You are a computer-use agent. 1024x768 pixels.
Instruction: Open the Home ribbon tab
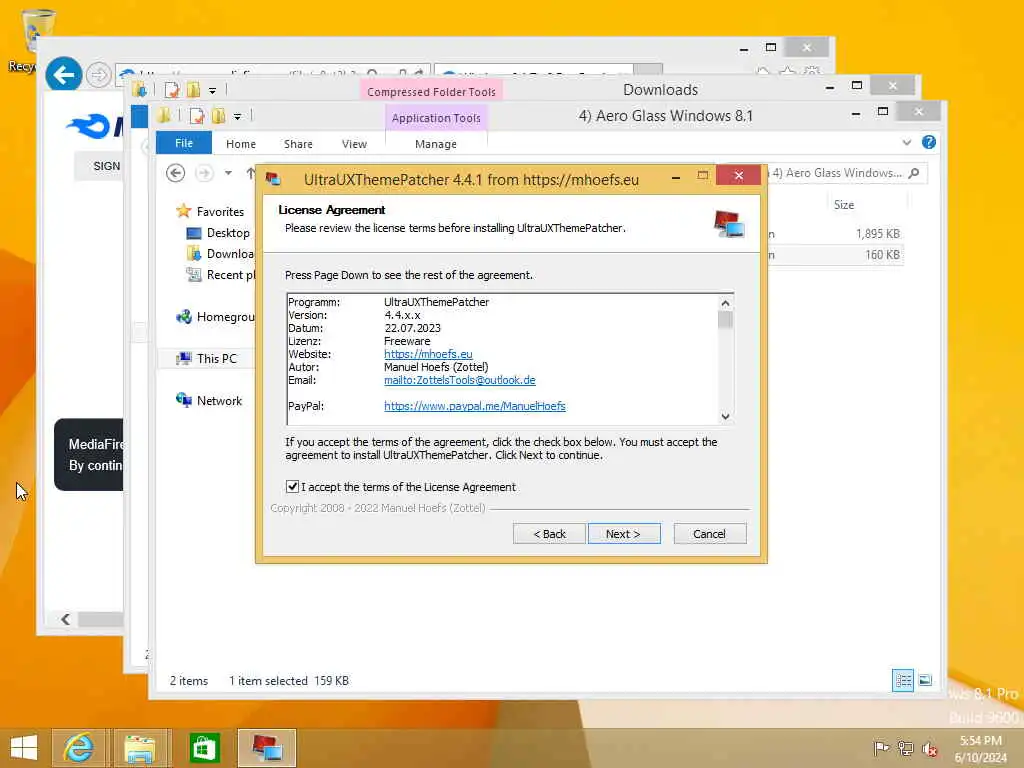[x=241, y=144]
